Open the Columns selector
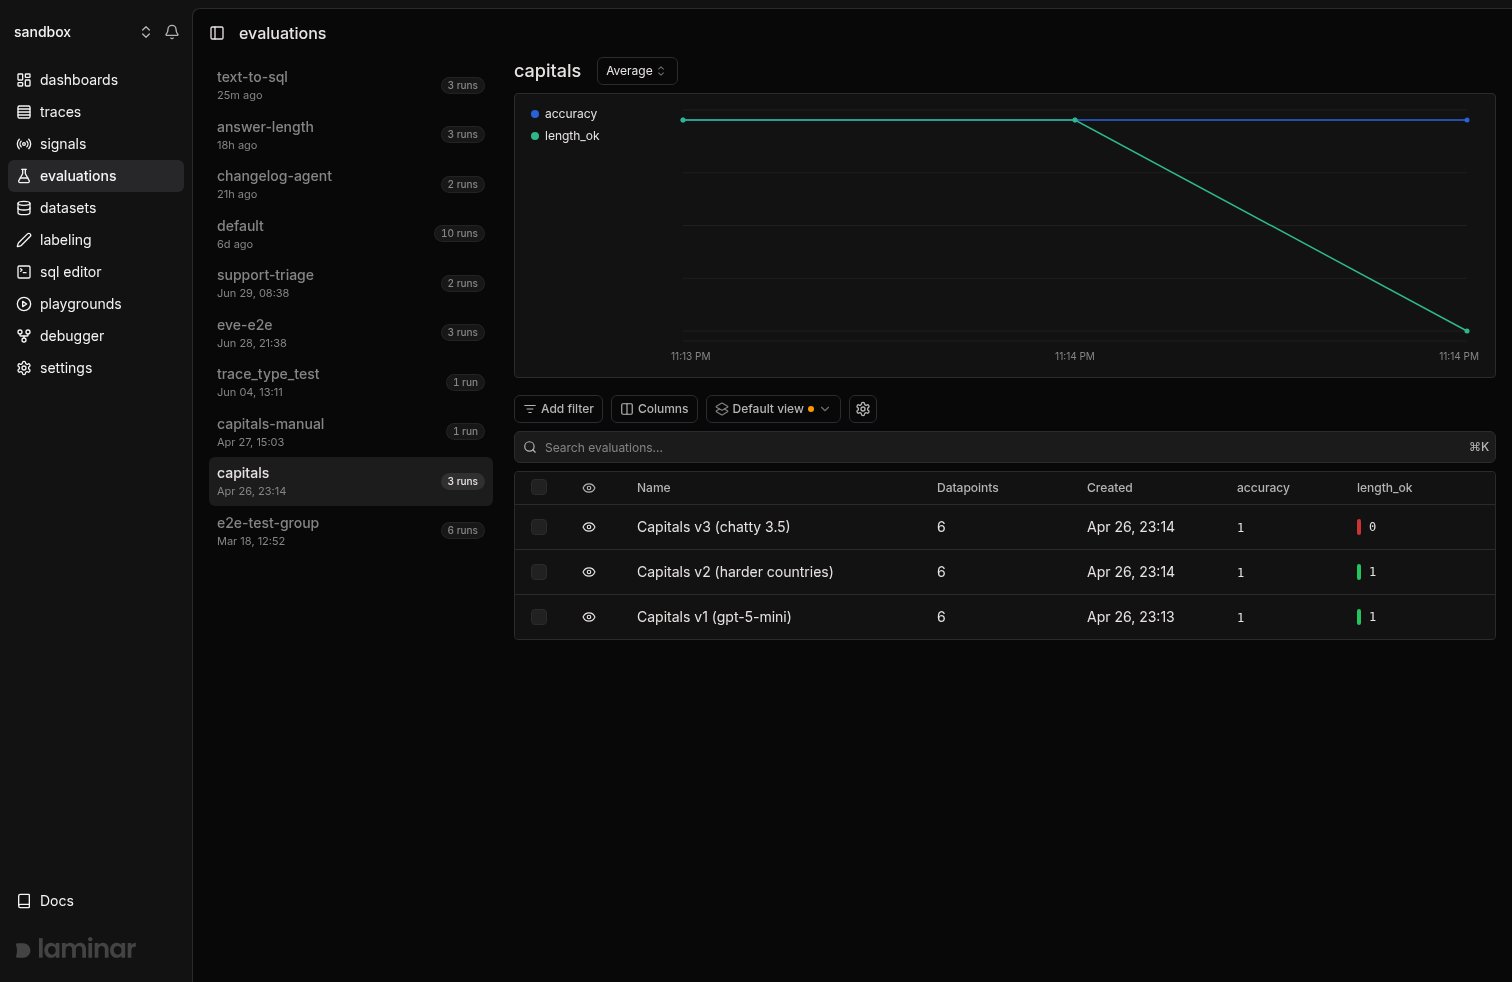 click(654, 409)
